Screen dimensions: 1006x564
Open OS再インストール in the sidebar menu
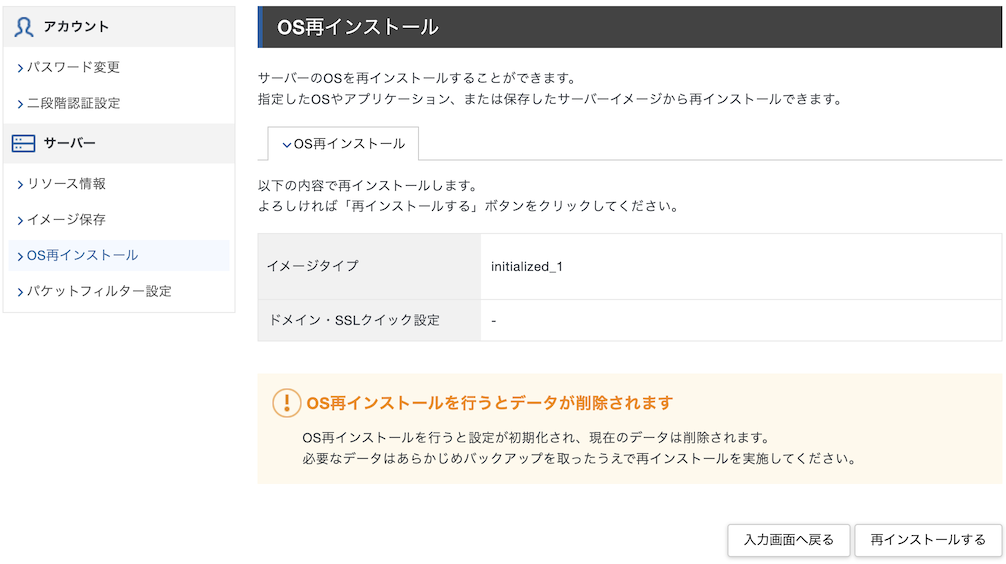83,256
